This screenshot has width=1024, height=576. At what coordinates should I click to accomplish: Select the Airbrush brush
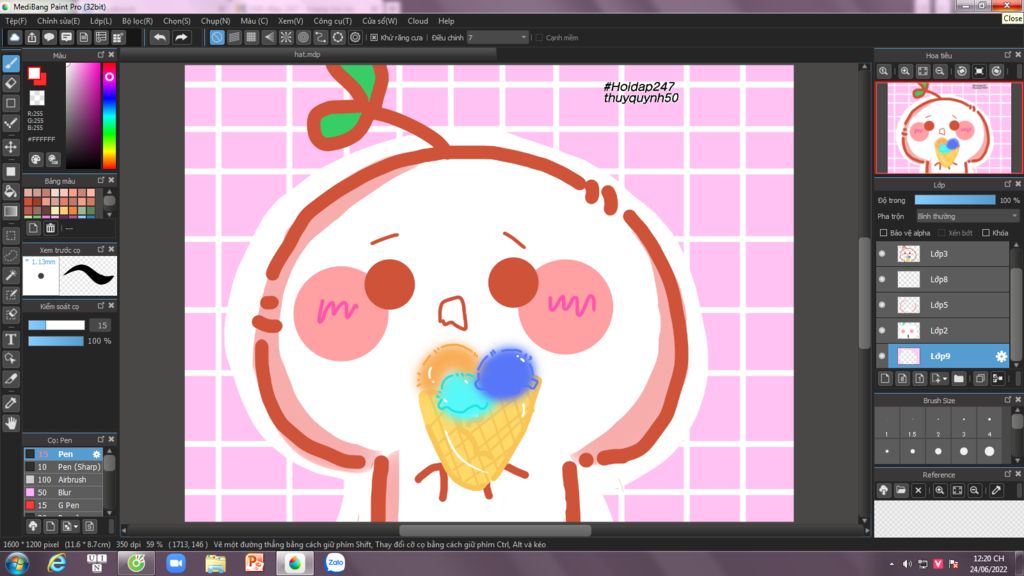[x=63, y=479]
